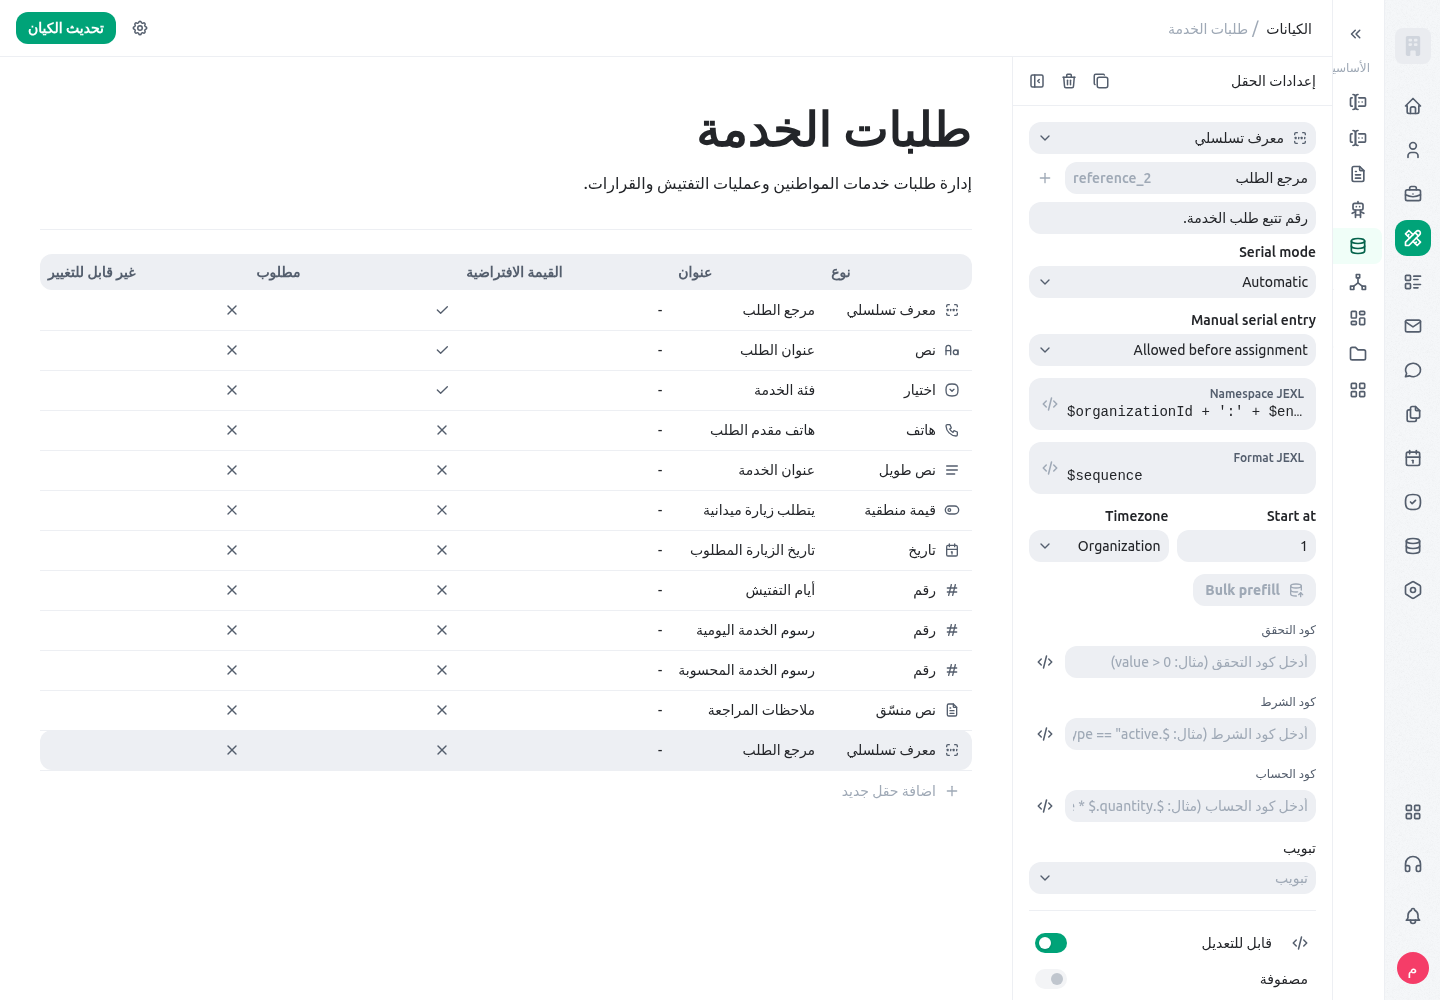The width and height of the screenshot is (1440, 1000).
Task: Duplicate the field using the copy icon
Action: pyautogui.click(x=1101, y=81)
